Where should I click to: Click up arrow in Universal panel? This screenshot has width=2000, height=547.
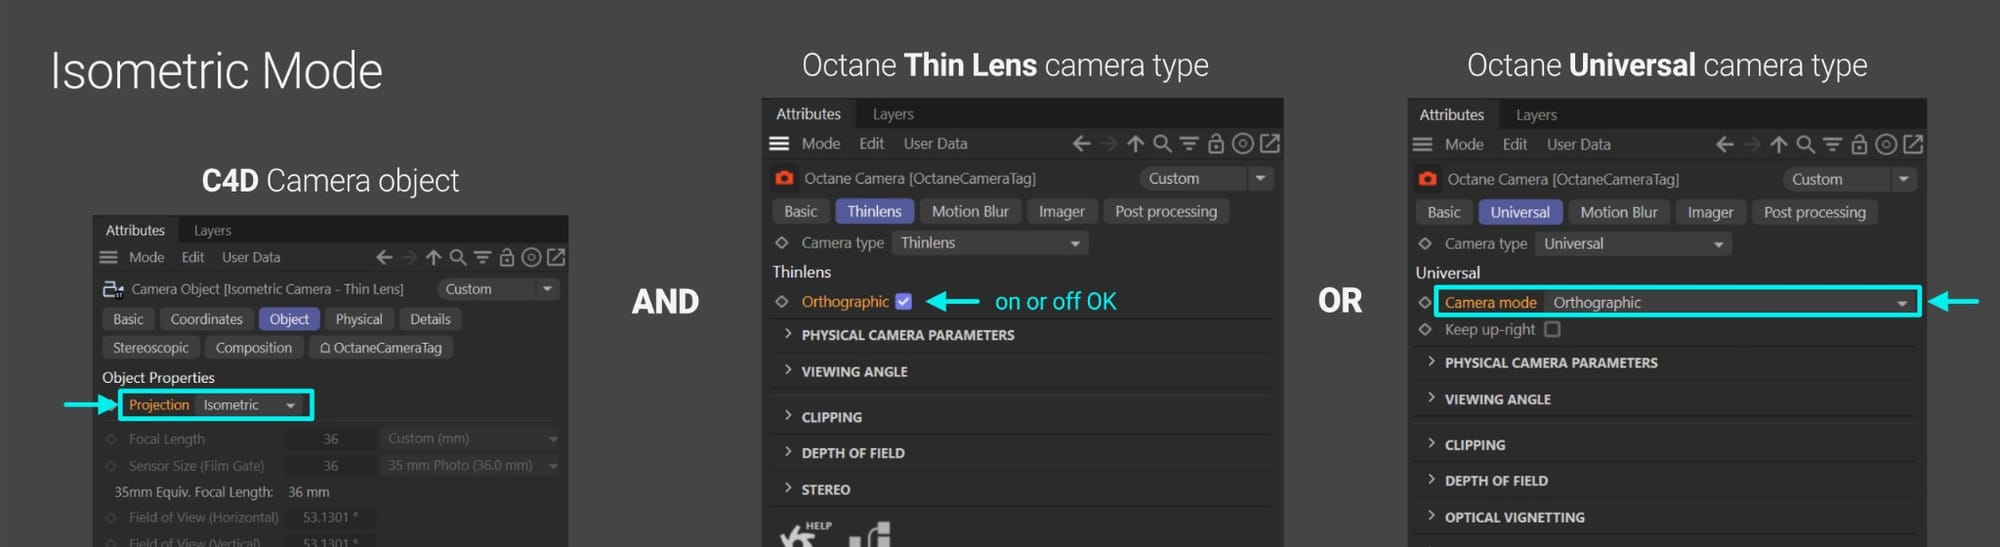1778,145
